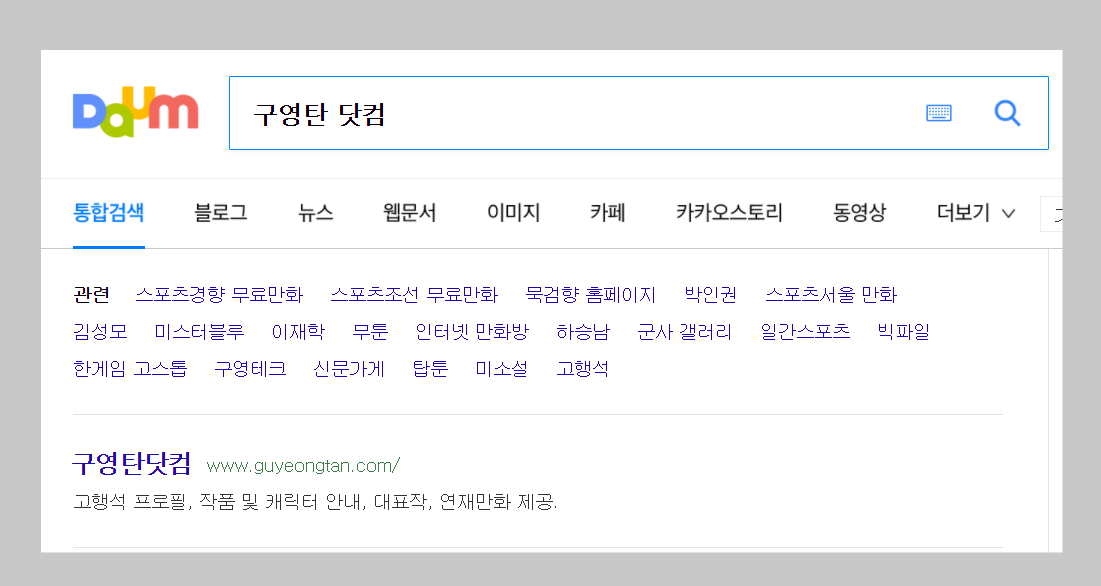This screenshot has width=1101, height=586.
Task: Select the 통합검색 tab
Action: point(109,212)
